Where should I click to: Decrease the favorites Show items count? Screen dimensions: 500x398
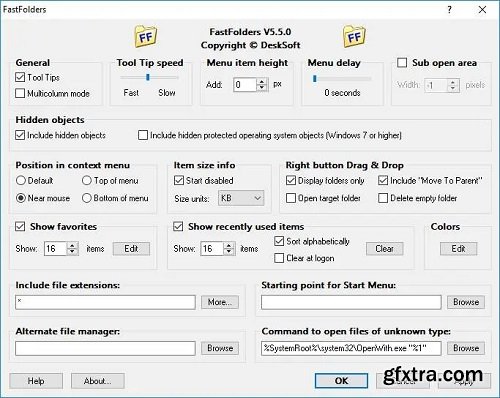pyautogui.click(x=72, y=252)
